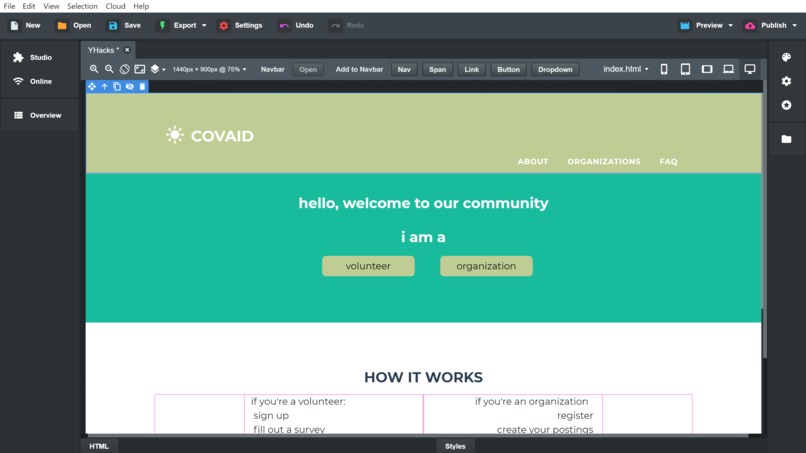Open a project with the Open folder icon
The width and height of the screenshot is (806, 453).
62,25
